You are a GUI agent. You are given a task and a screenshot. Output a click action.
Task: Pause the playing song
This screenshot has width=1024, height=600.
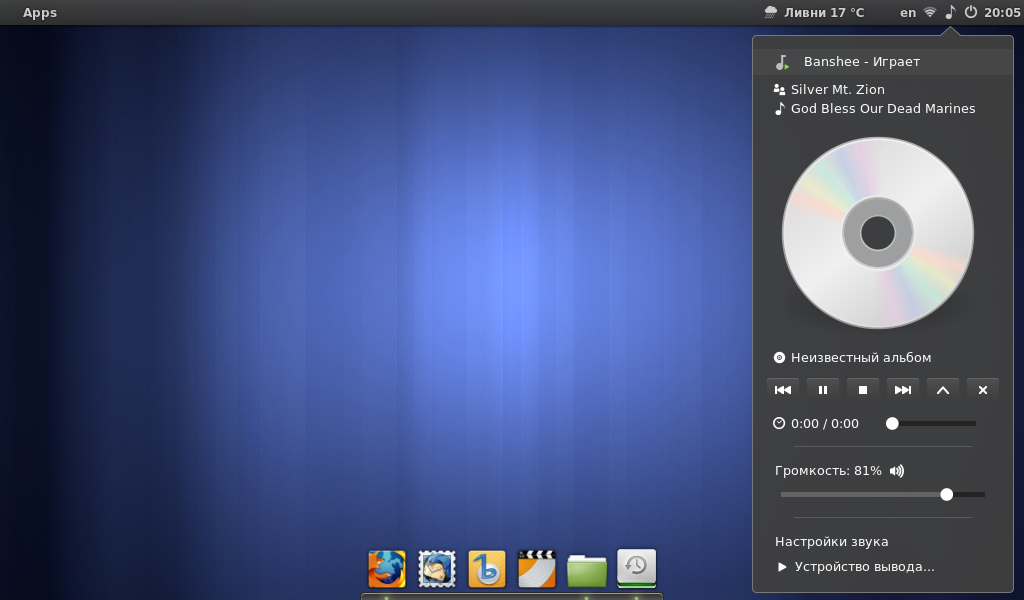coord(823,390)
